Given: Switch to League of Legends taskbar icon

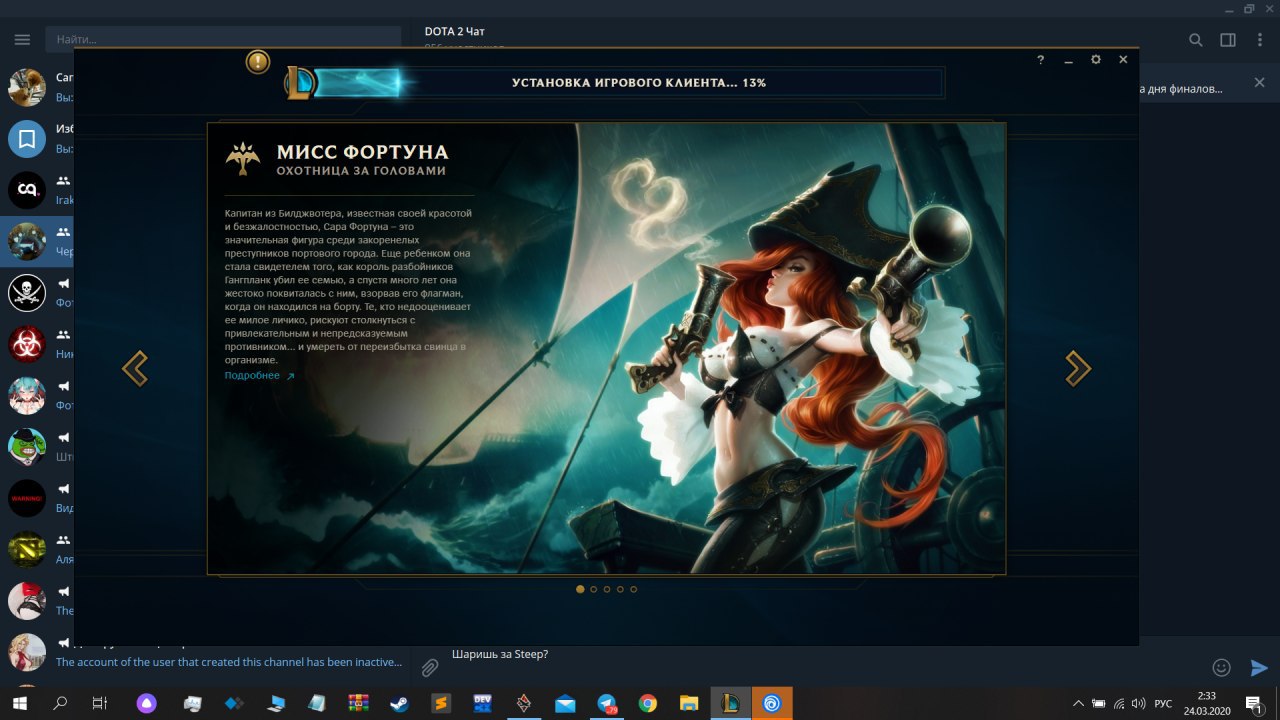Looking at the screenshot, I should [x=731, y=703].
